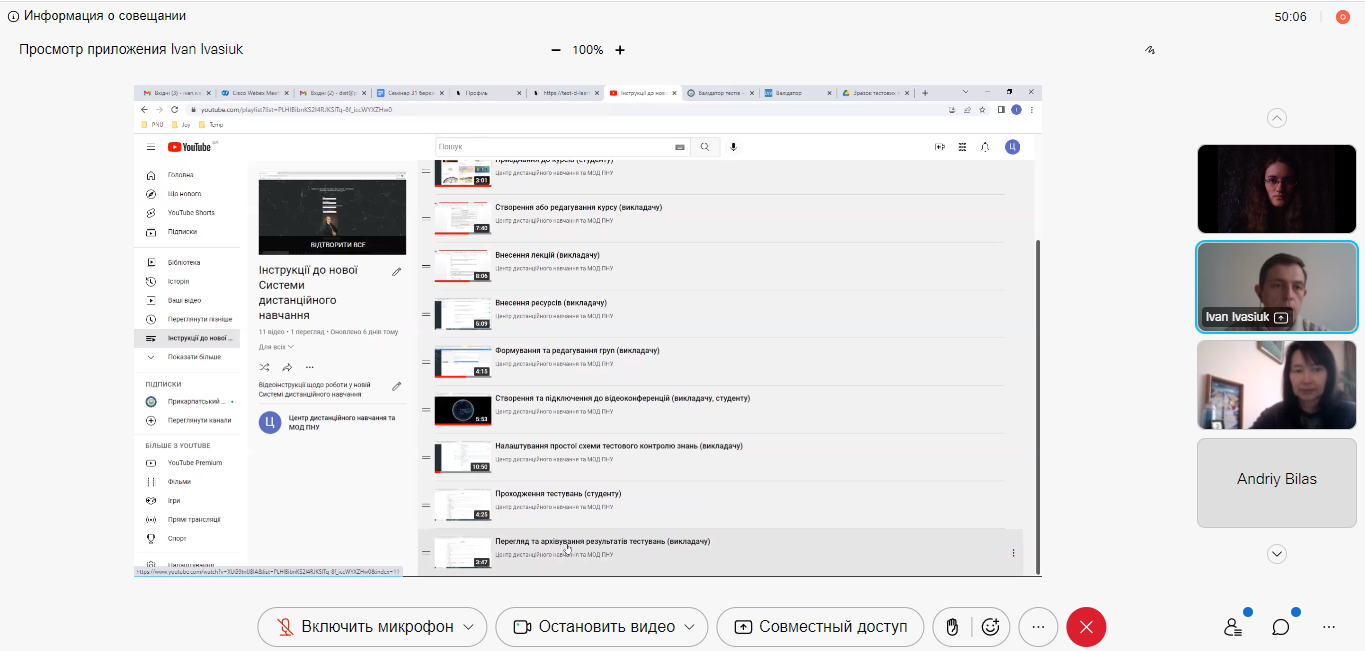Raise hand icon button

(953, 627)
